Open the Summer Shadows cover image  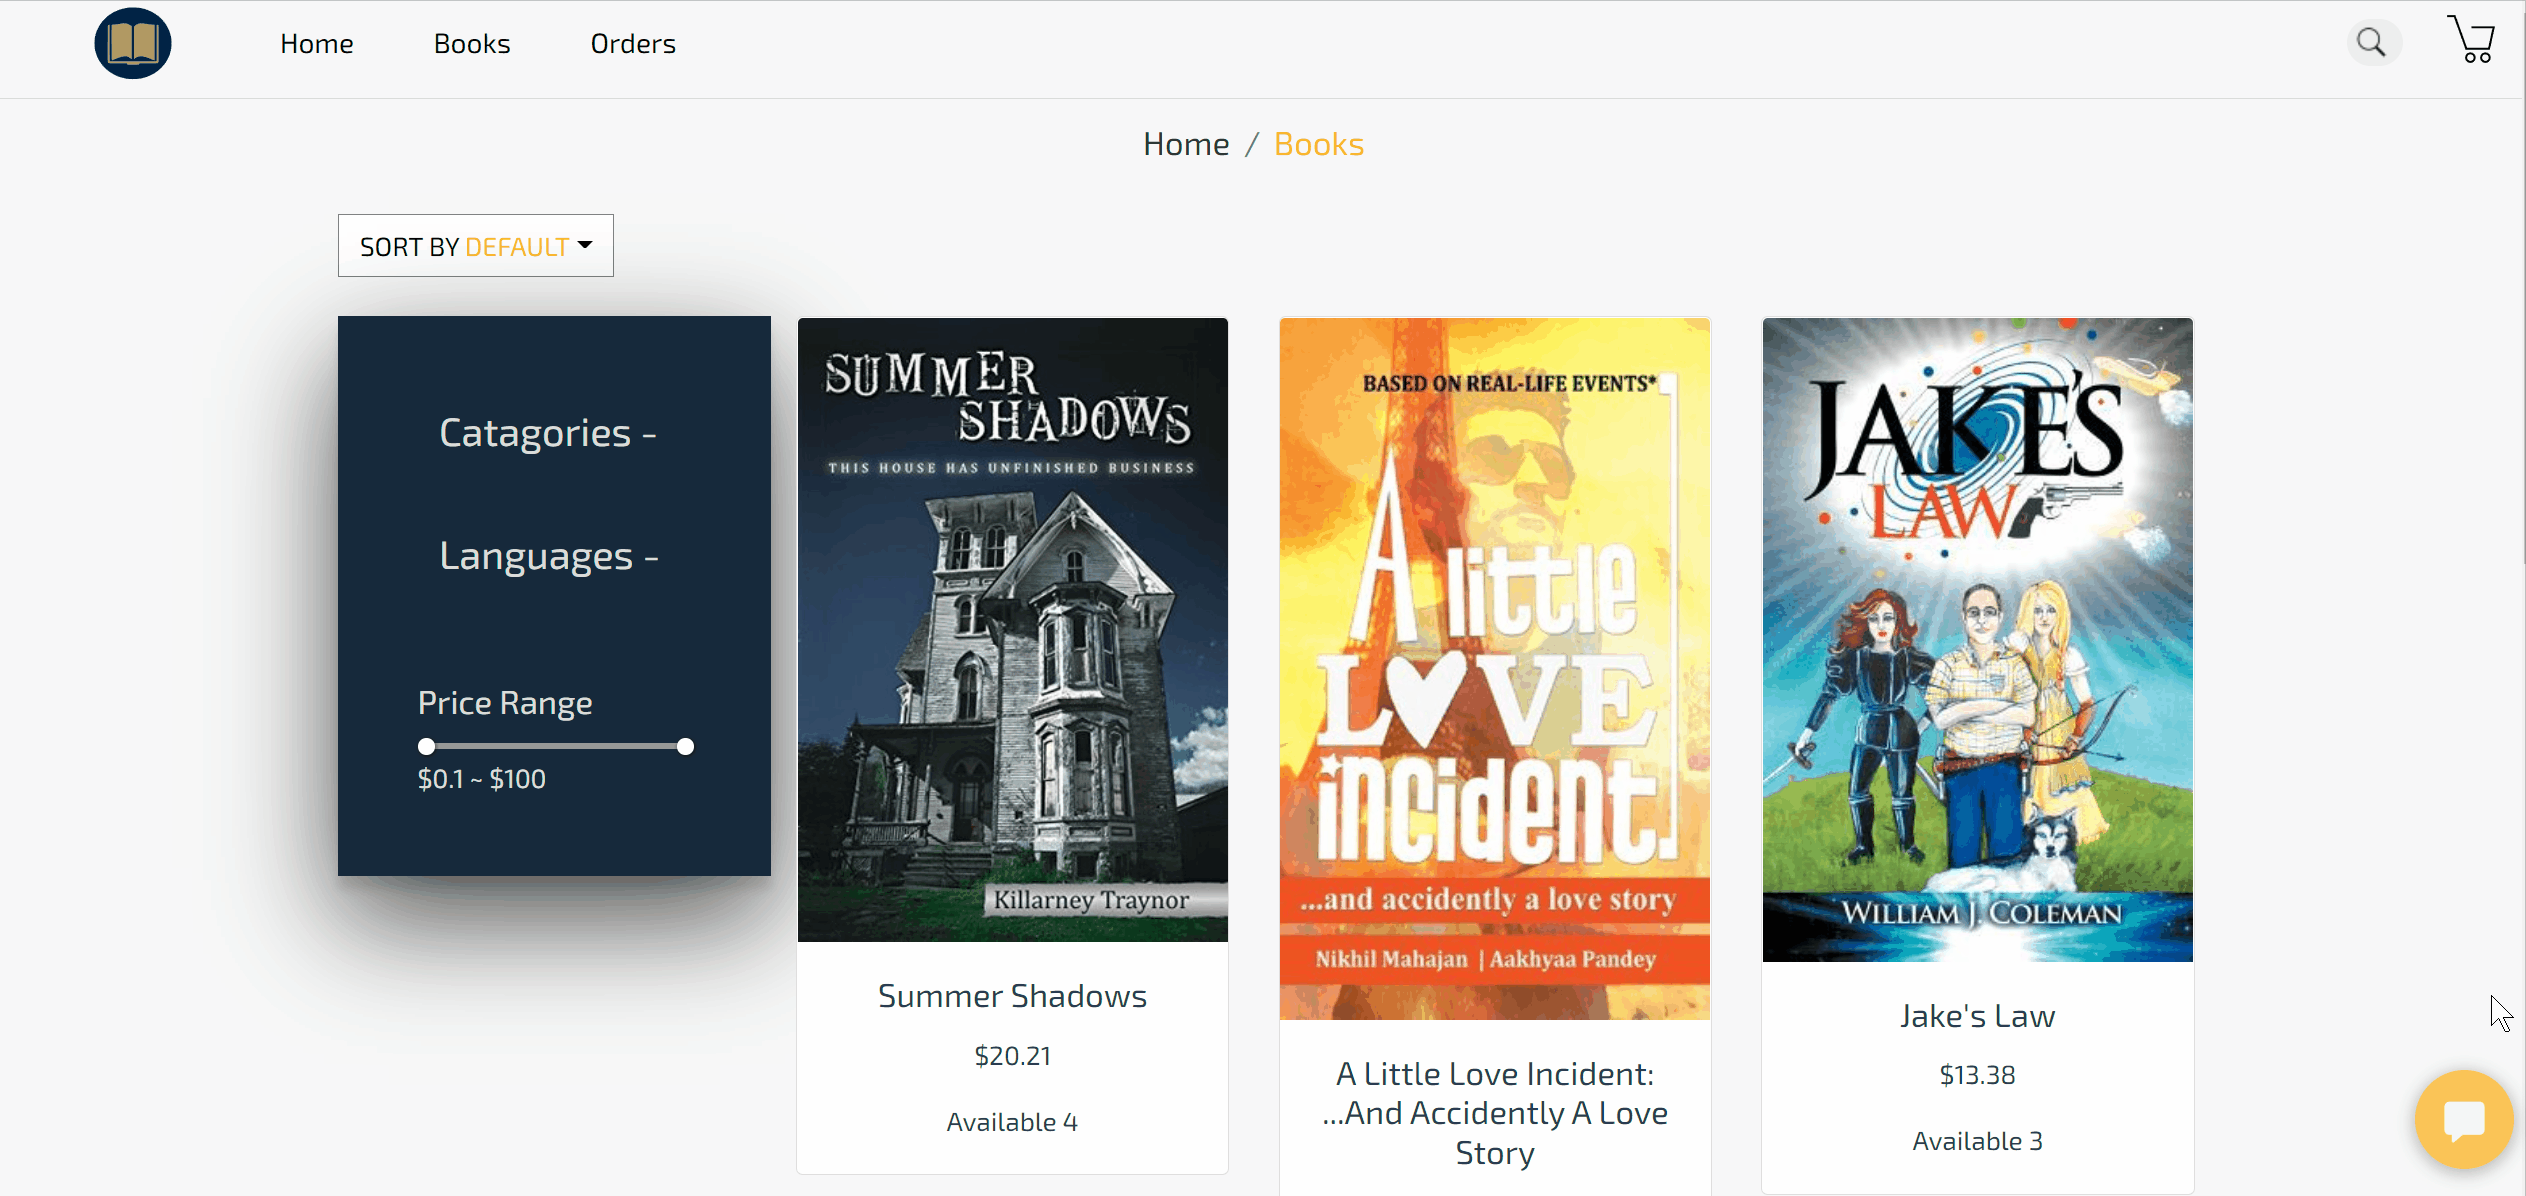(1012, 630)
